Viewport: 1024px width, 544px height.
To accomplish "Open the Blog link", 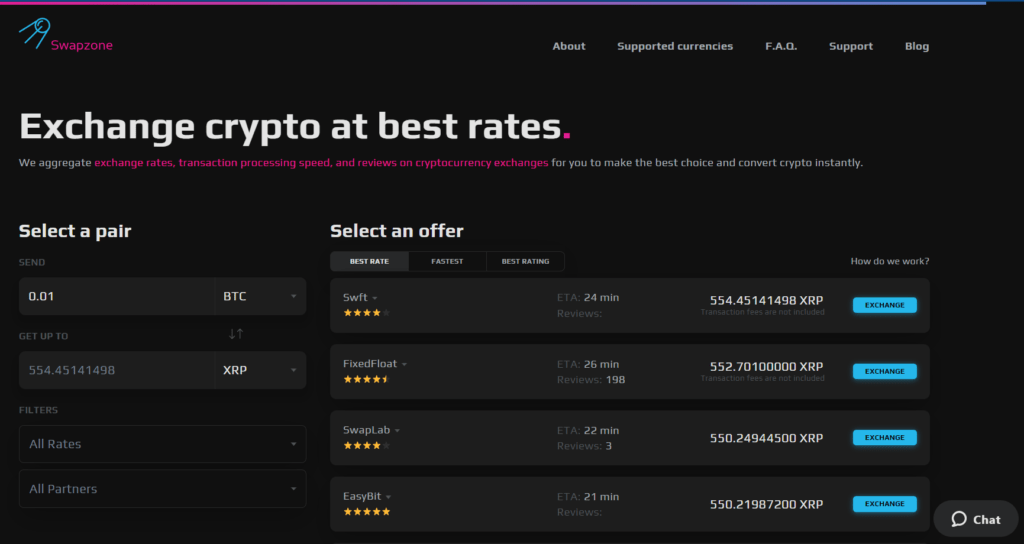I will coord(917,46).
